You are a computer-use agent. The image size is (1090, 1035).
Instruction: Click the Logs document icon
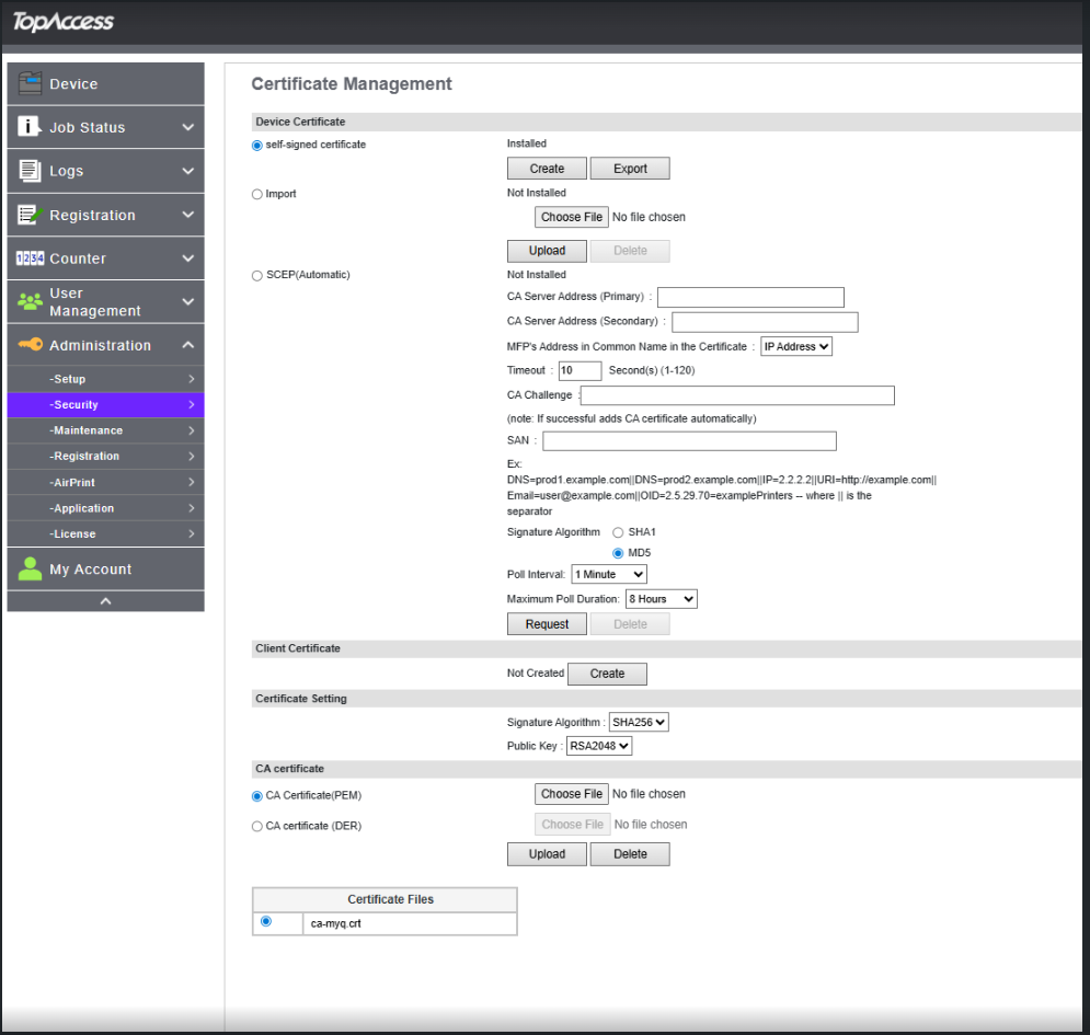pyautogui.click(x=29, y=170)
